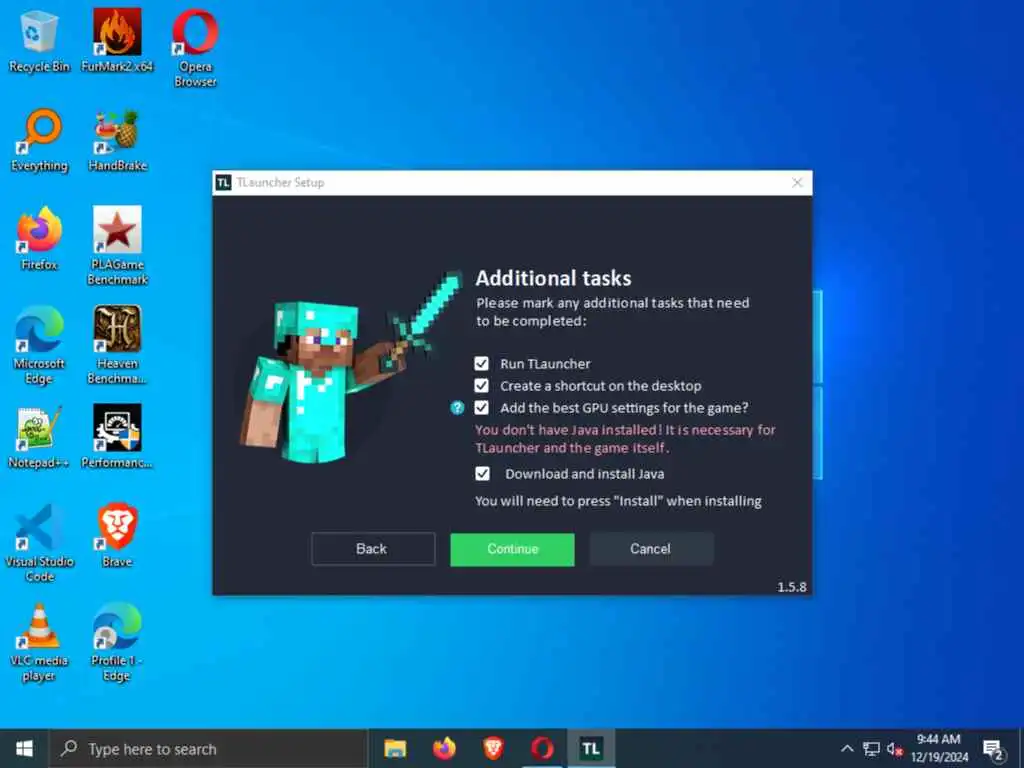Select the Visual Studio Code shortcut
Screen dimensions: 1024x768
pyautogui.click(x=39, y=543)
